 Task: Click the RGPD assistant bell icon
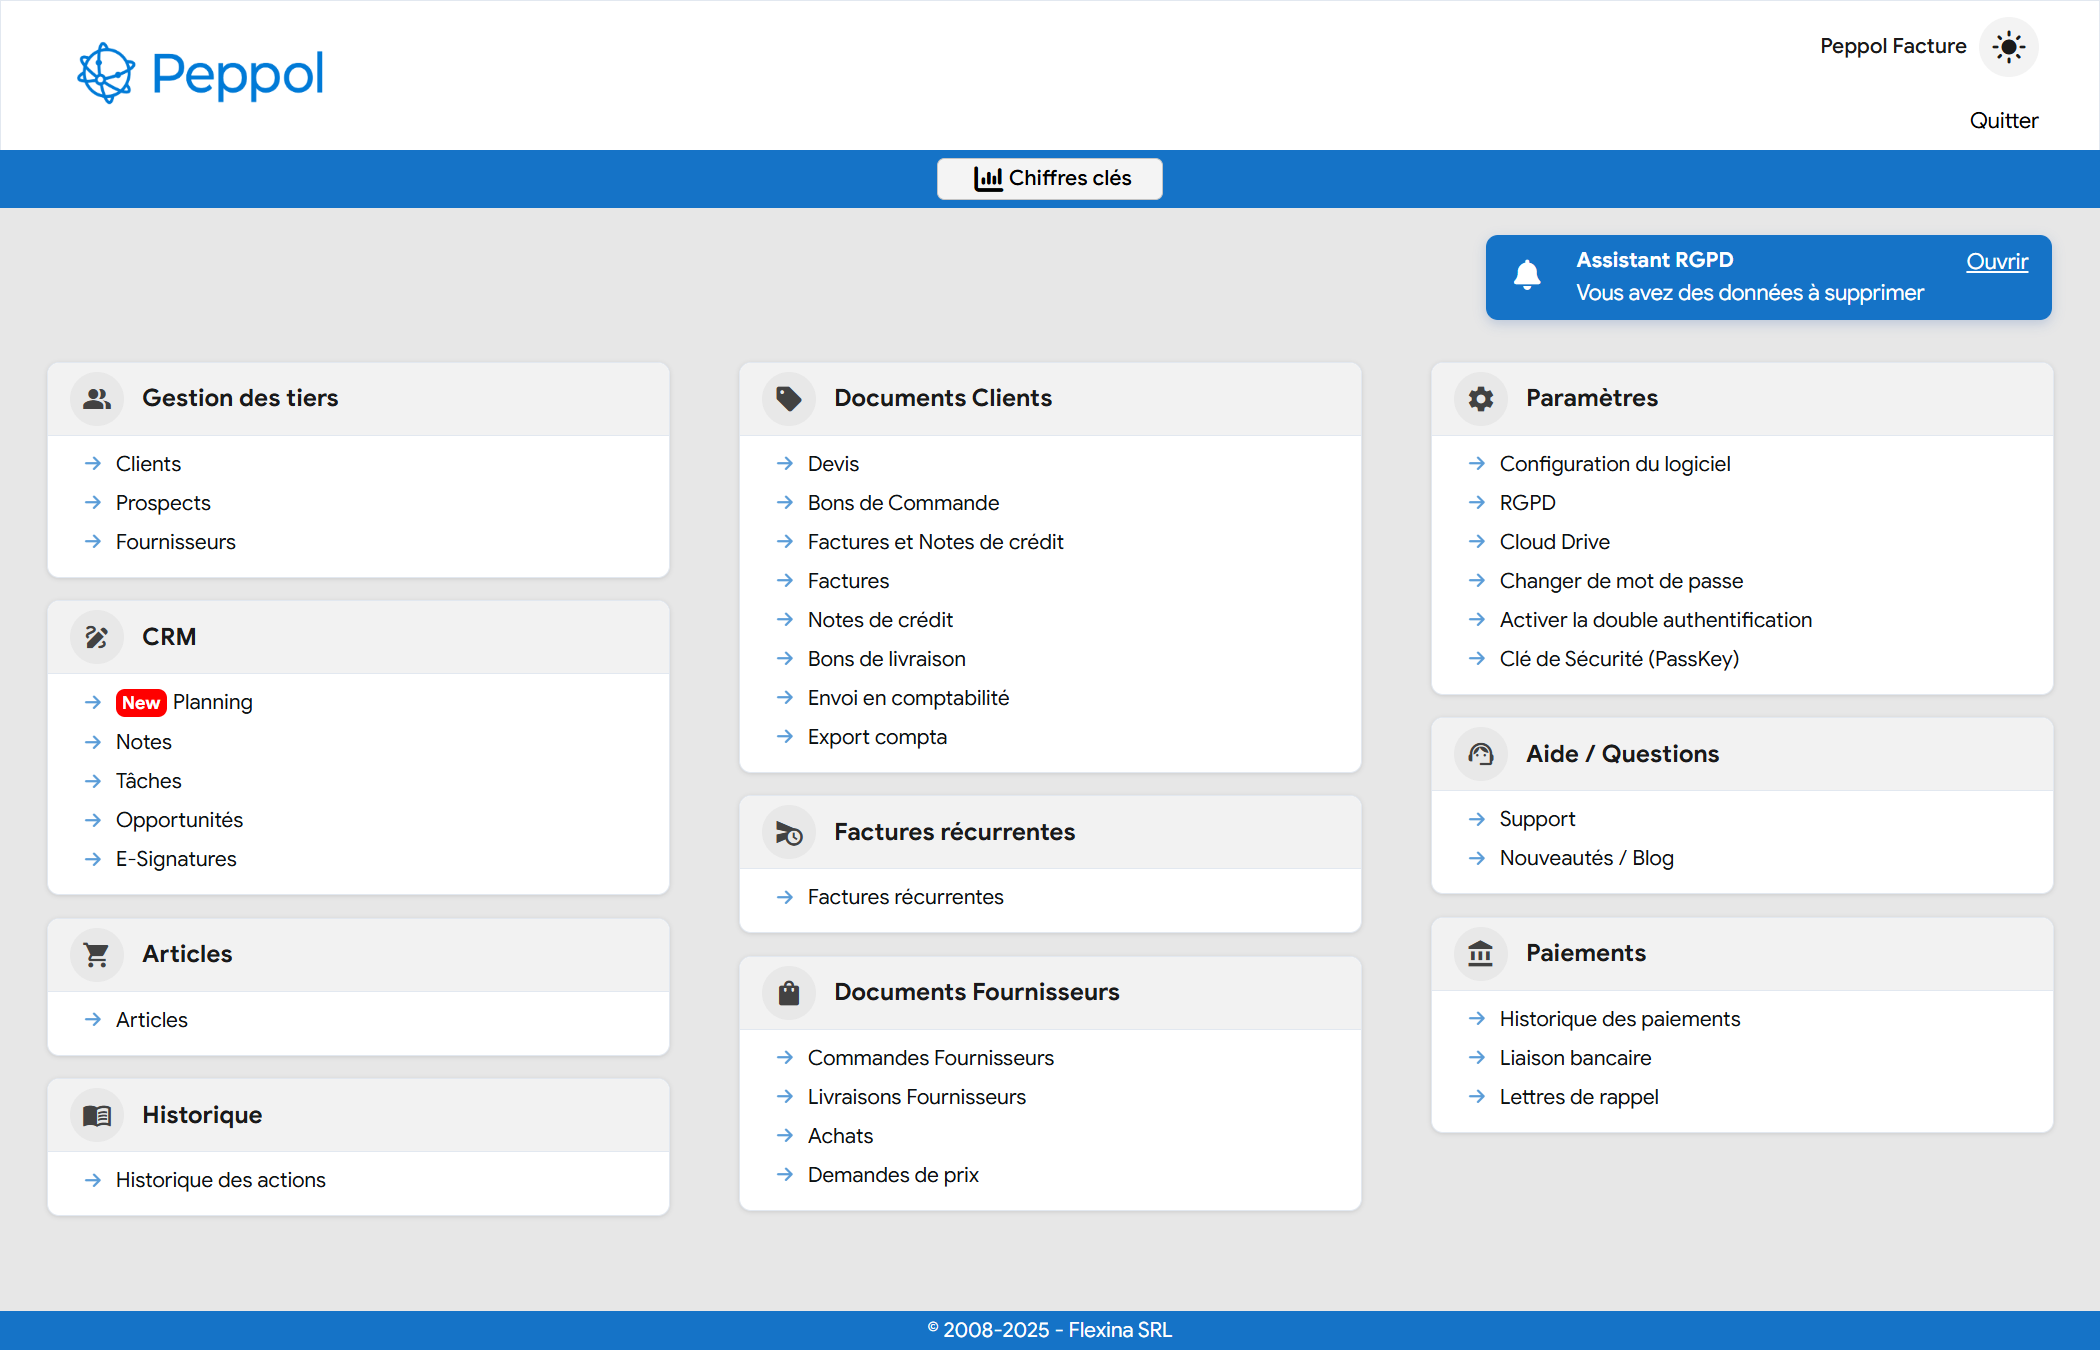click(1527, 274)
